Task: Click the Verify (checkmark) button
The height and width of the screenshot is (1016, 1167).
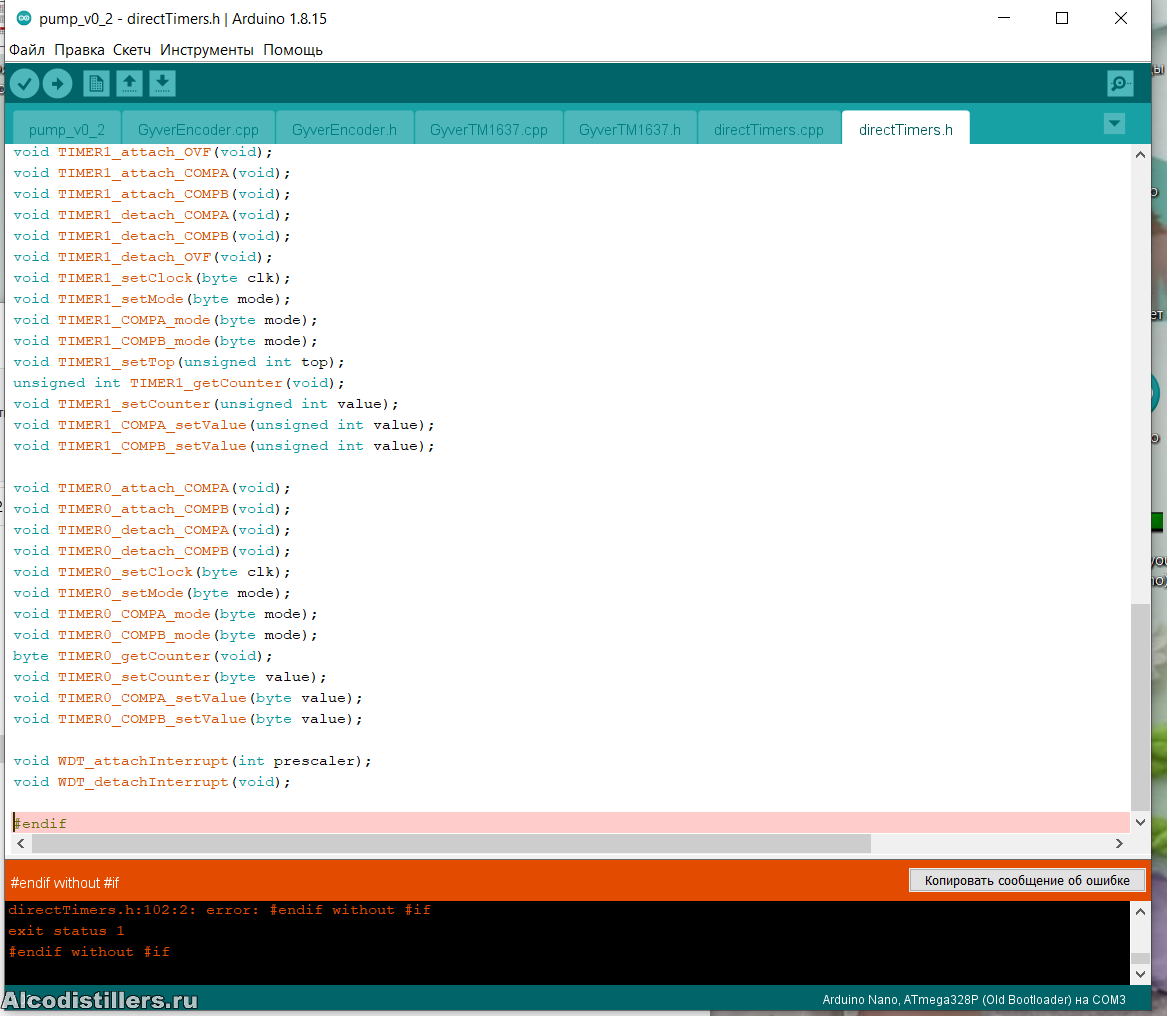Action: coord(25,83)
